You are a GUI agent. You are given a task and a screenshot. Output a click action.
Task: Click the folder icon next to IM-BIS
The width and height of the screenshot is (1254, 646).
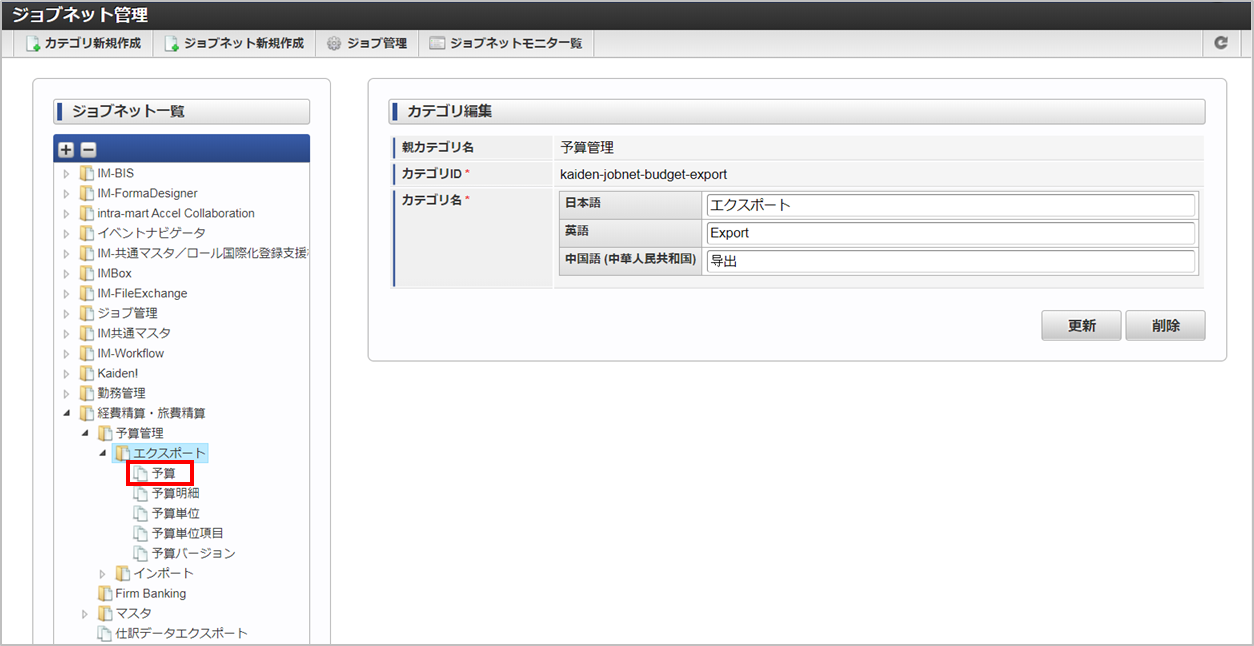[x=86, y=174]
